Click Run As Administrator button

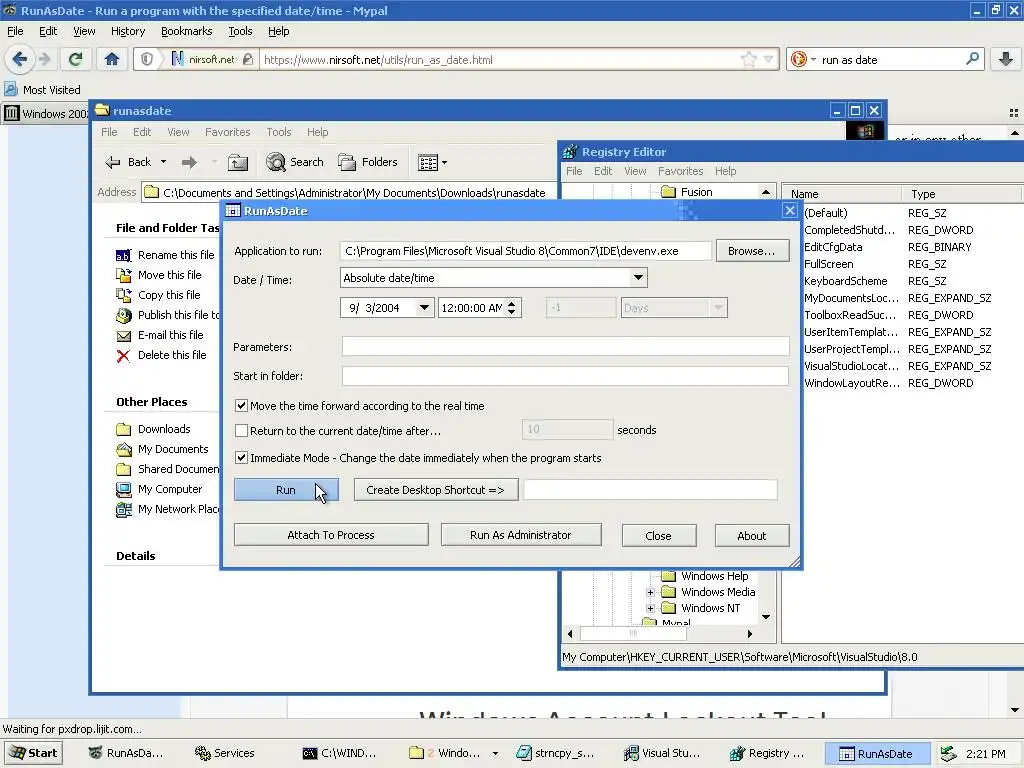coord(521,535)
